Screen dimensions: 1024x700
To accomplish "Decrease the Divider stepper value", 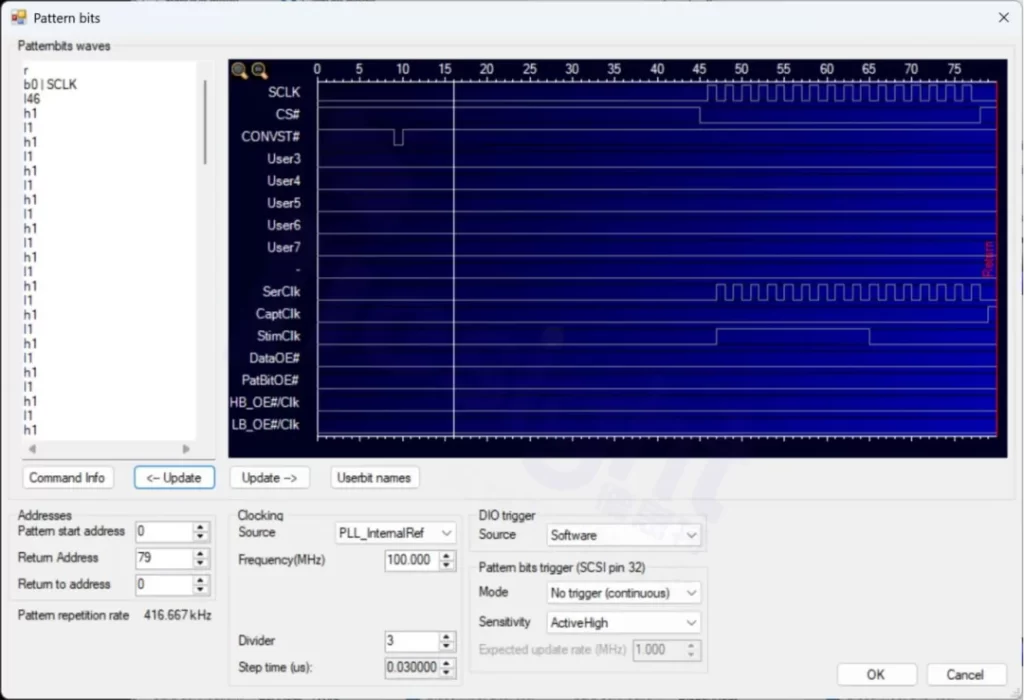I will tap(448, 646).
